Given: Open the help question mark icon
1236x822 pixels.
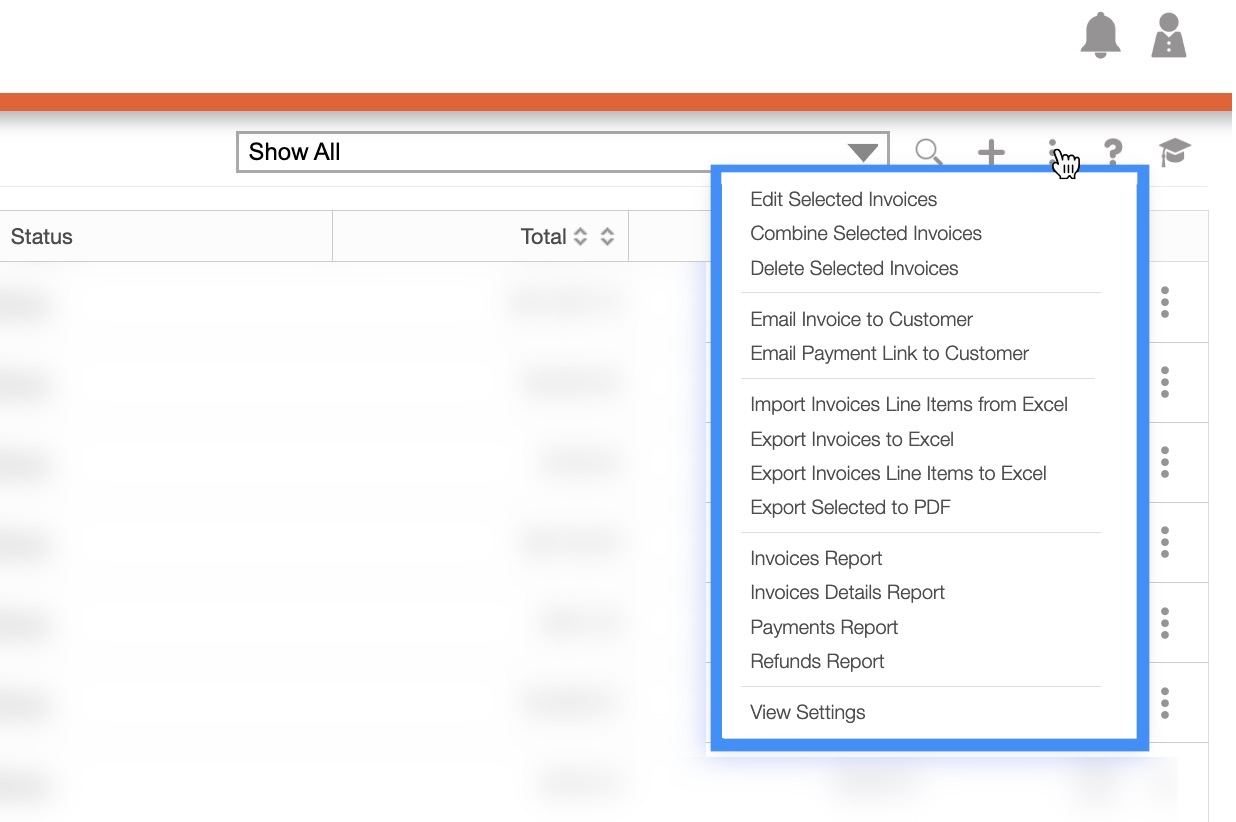Looking at the screenshot, I should (1112, 152).
